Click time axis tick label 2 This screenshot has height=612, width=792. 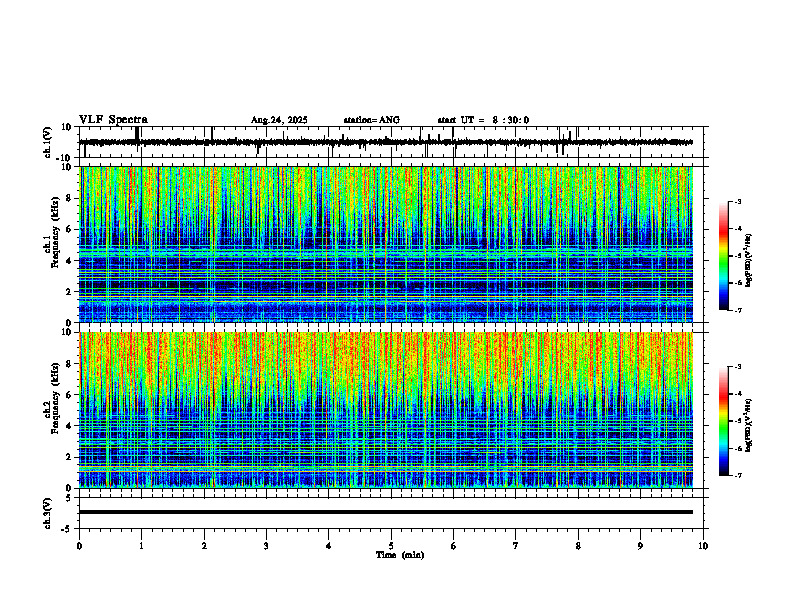pos(204,546)
